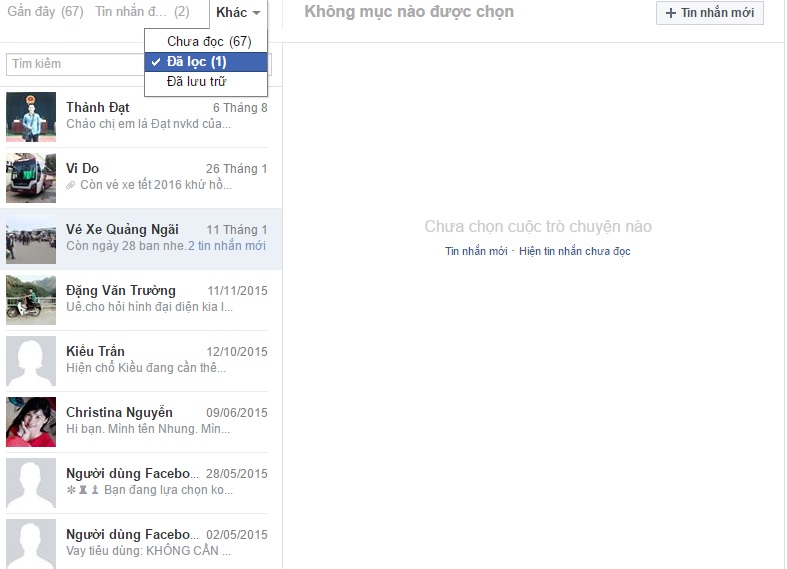Click preview 'Hiện chỗ Kiều đang cần thê...'

(x=146, y=368)
